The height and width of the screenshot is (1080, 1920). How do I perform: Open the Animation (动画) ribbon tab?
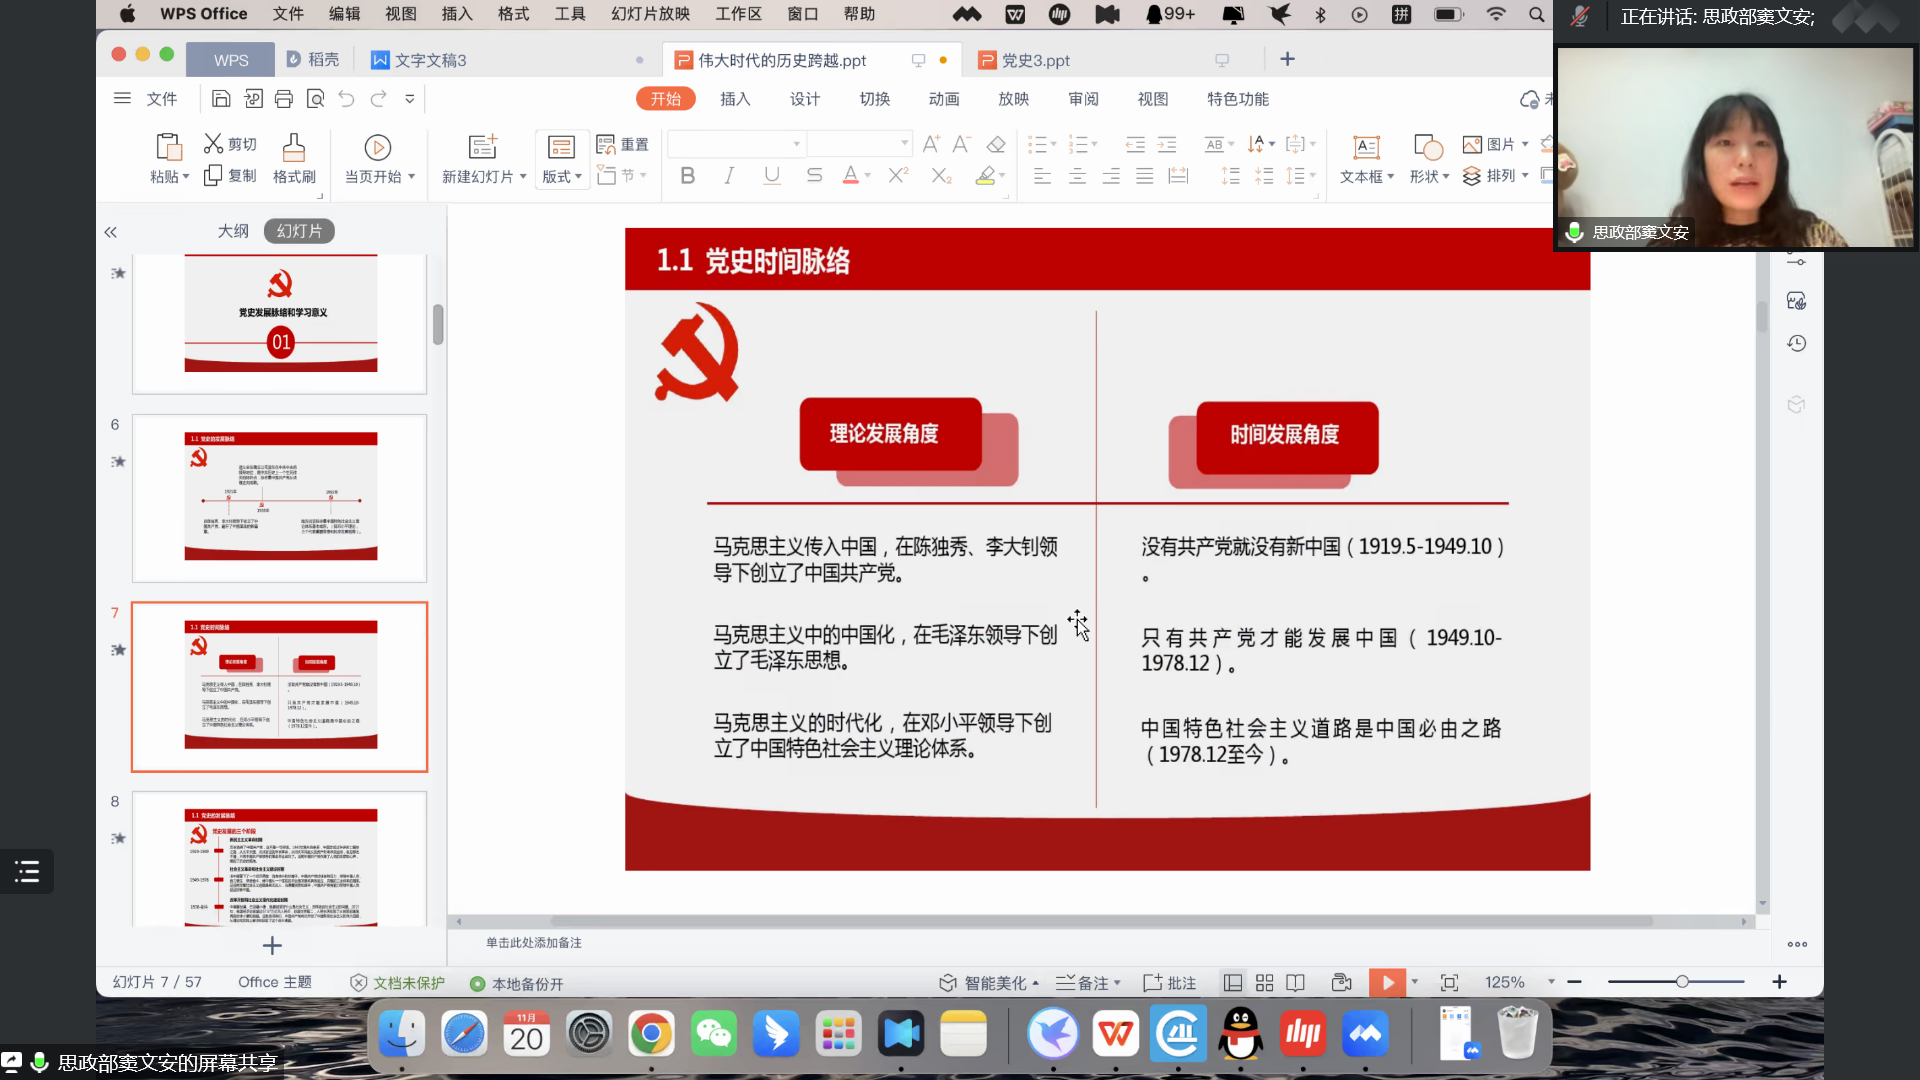click(944, 99)
